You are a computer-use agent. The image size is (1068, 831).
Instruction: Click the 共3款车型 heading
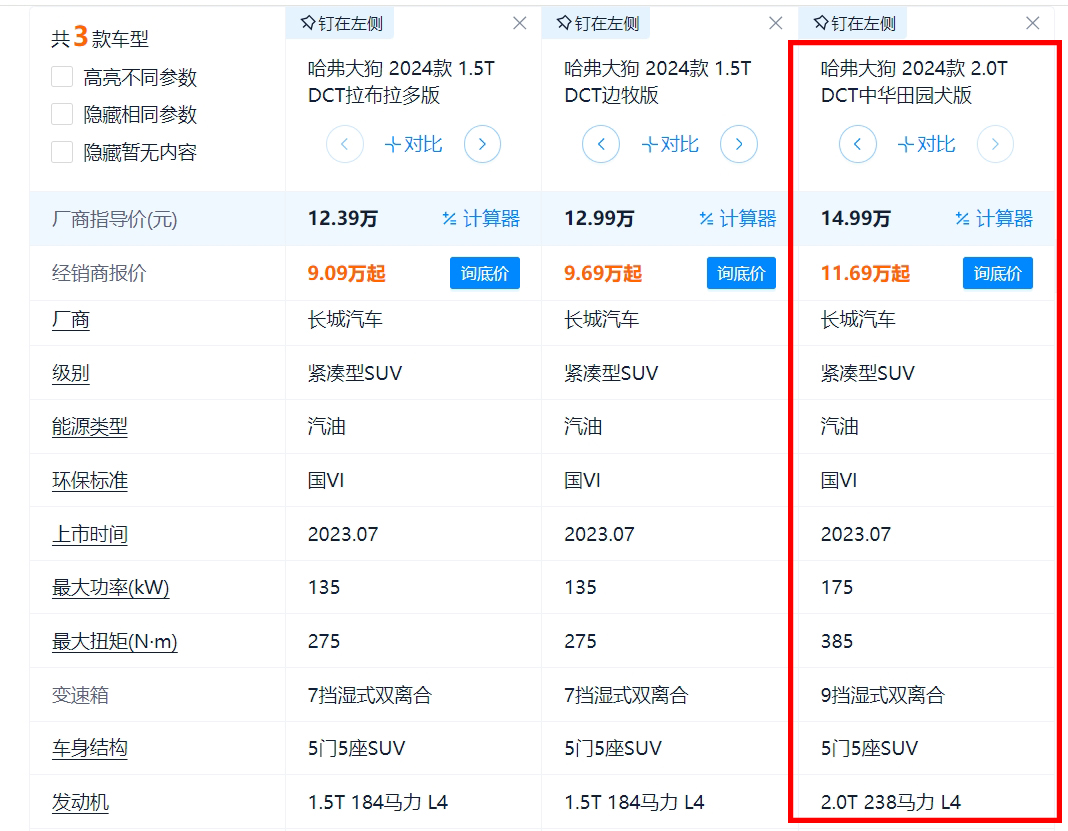pyautogui.click(x=100, y=37)
